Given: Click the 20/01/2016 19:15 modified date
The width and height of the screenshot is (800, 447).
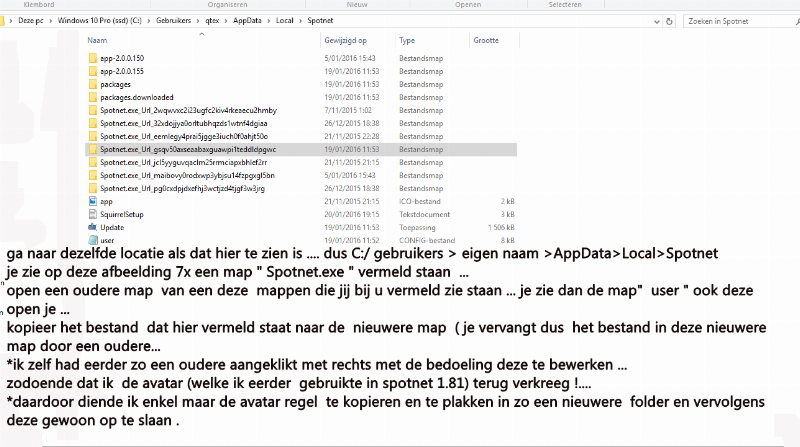Looking at the screenshot, I should [x=352, y=215].
